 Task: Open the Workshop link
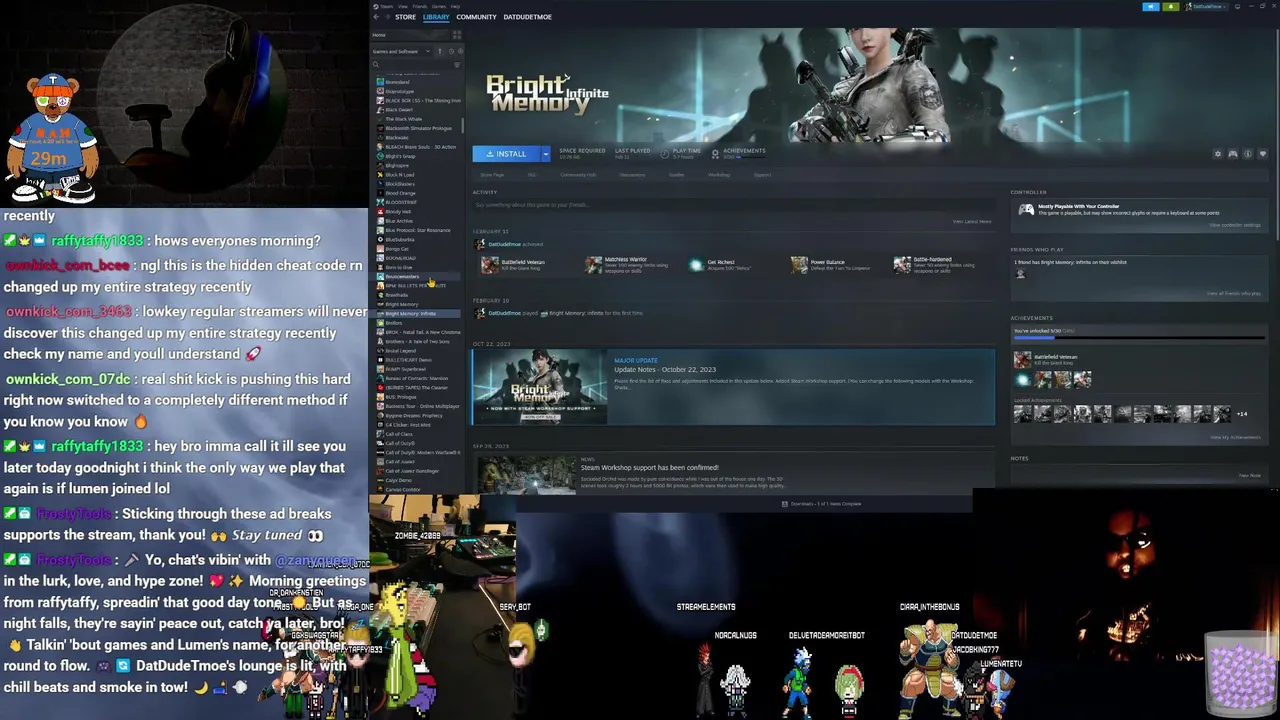click(719, 175)
